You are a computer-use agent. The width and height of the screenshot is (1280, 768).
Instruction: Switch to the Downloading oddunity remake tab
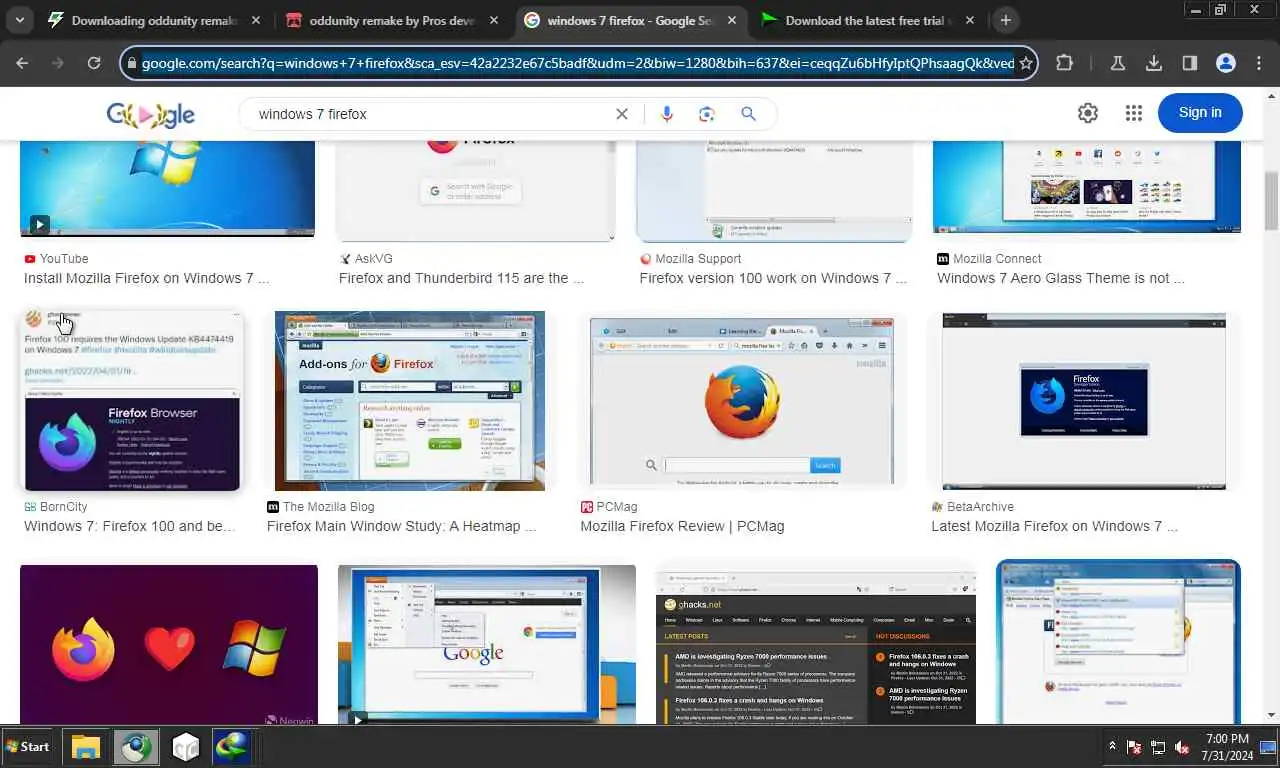coord(155,20)
